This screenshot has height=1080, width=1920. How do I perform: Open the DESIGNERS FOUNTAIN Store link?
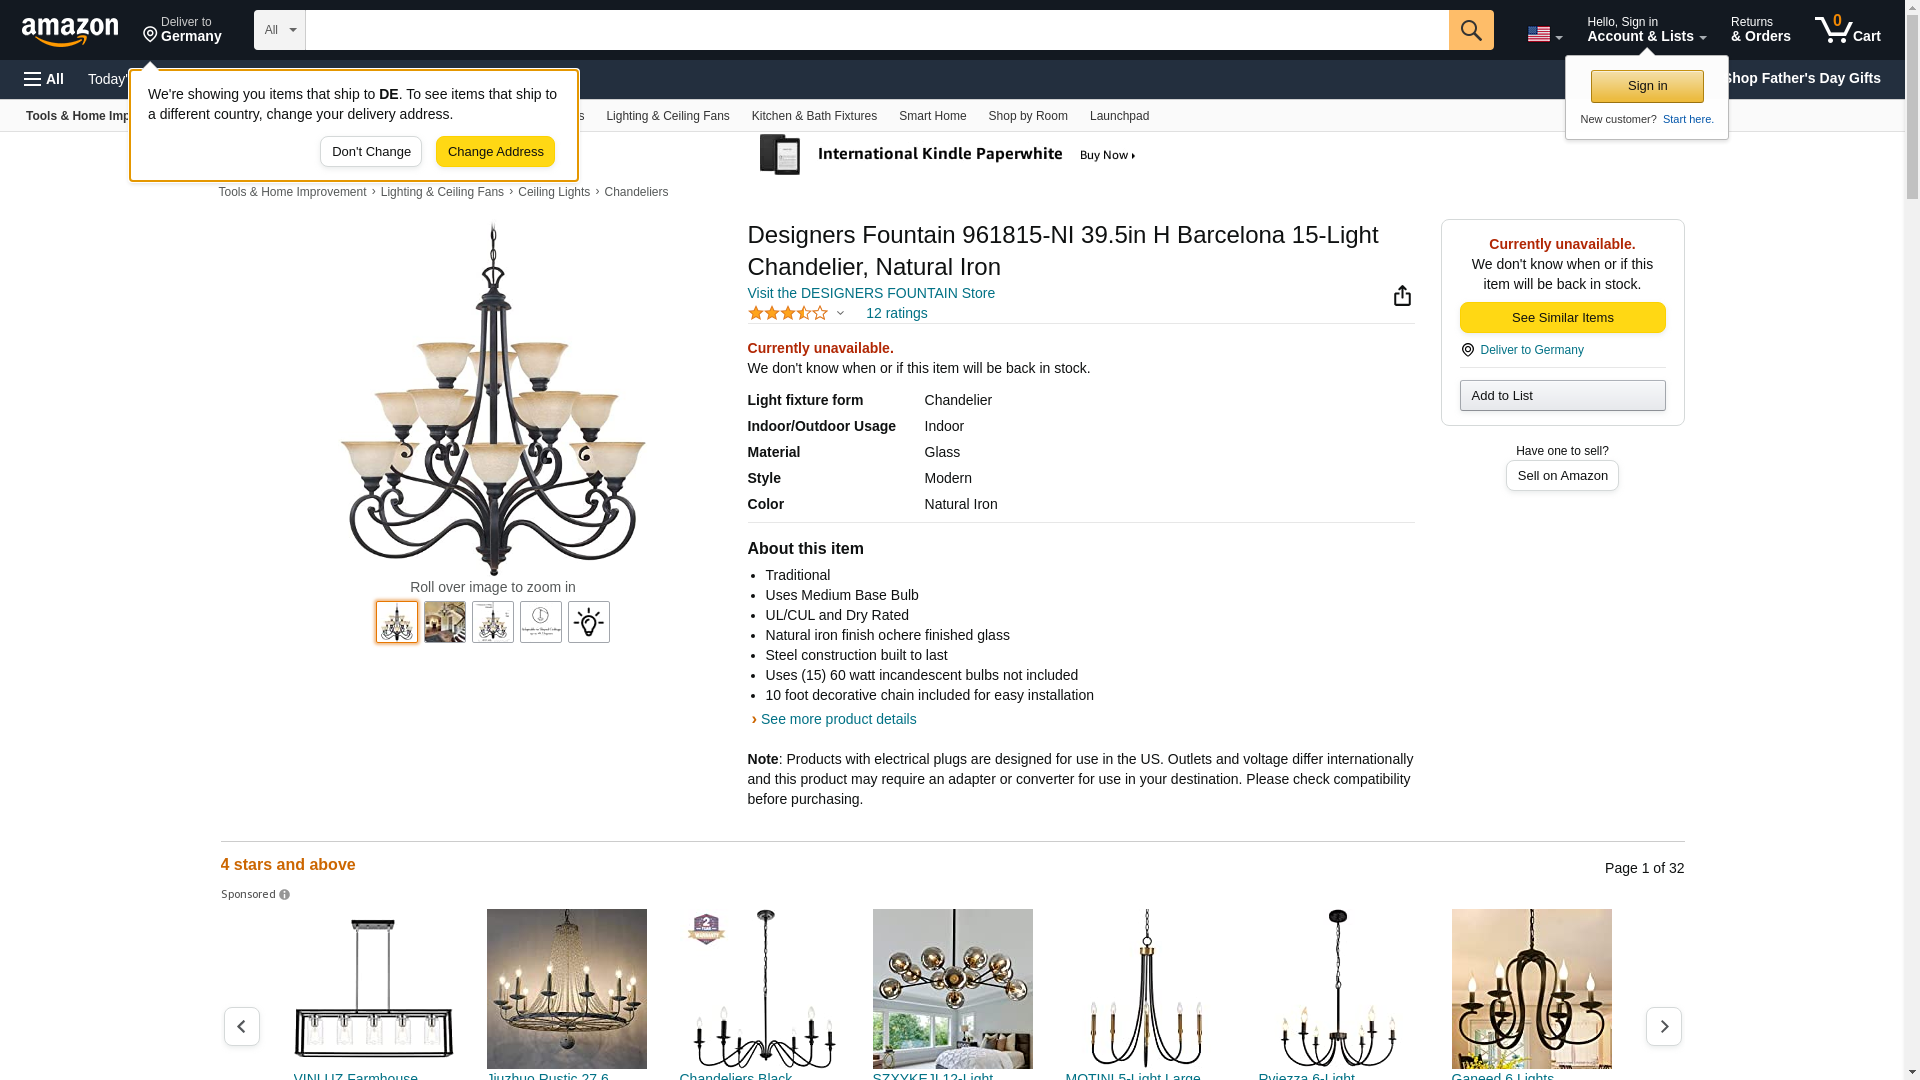tap(870, 293)
